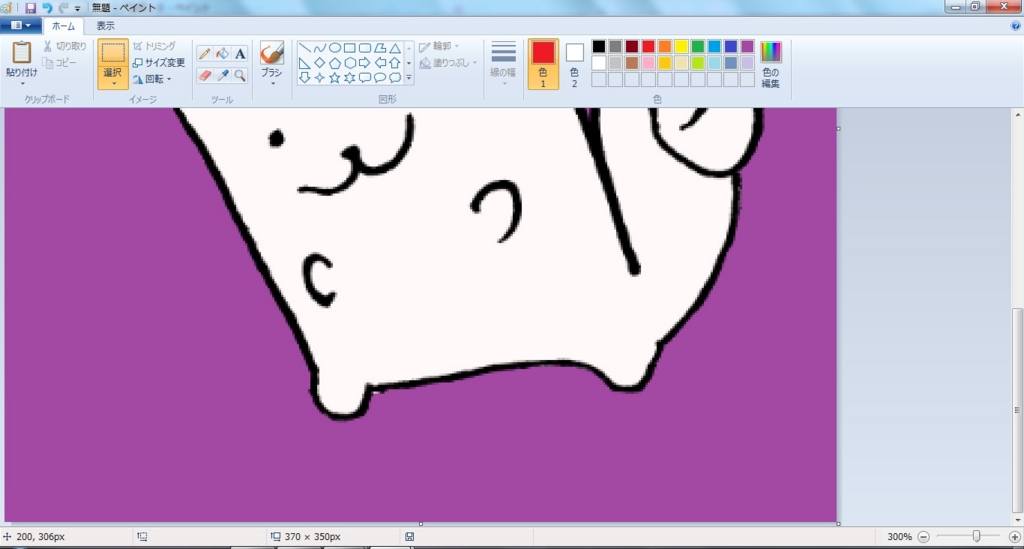The height and width of the screenshot is (549, 1024).
Task: Choose the Oval shape
Action: pos(334,48)
